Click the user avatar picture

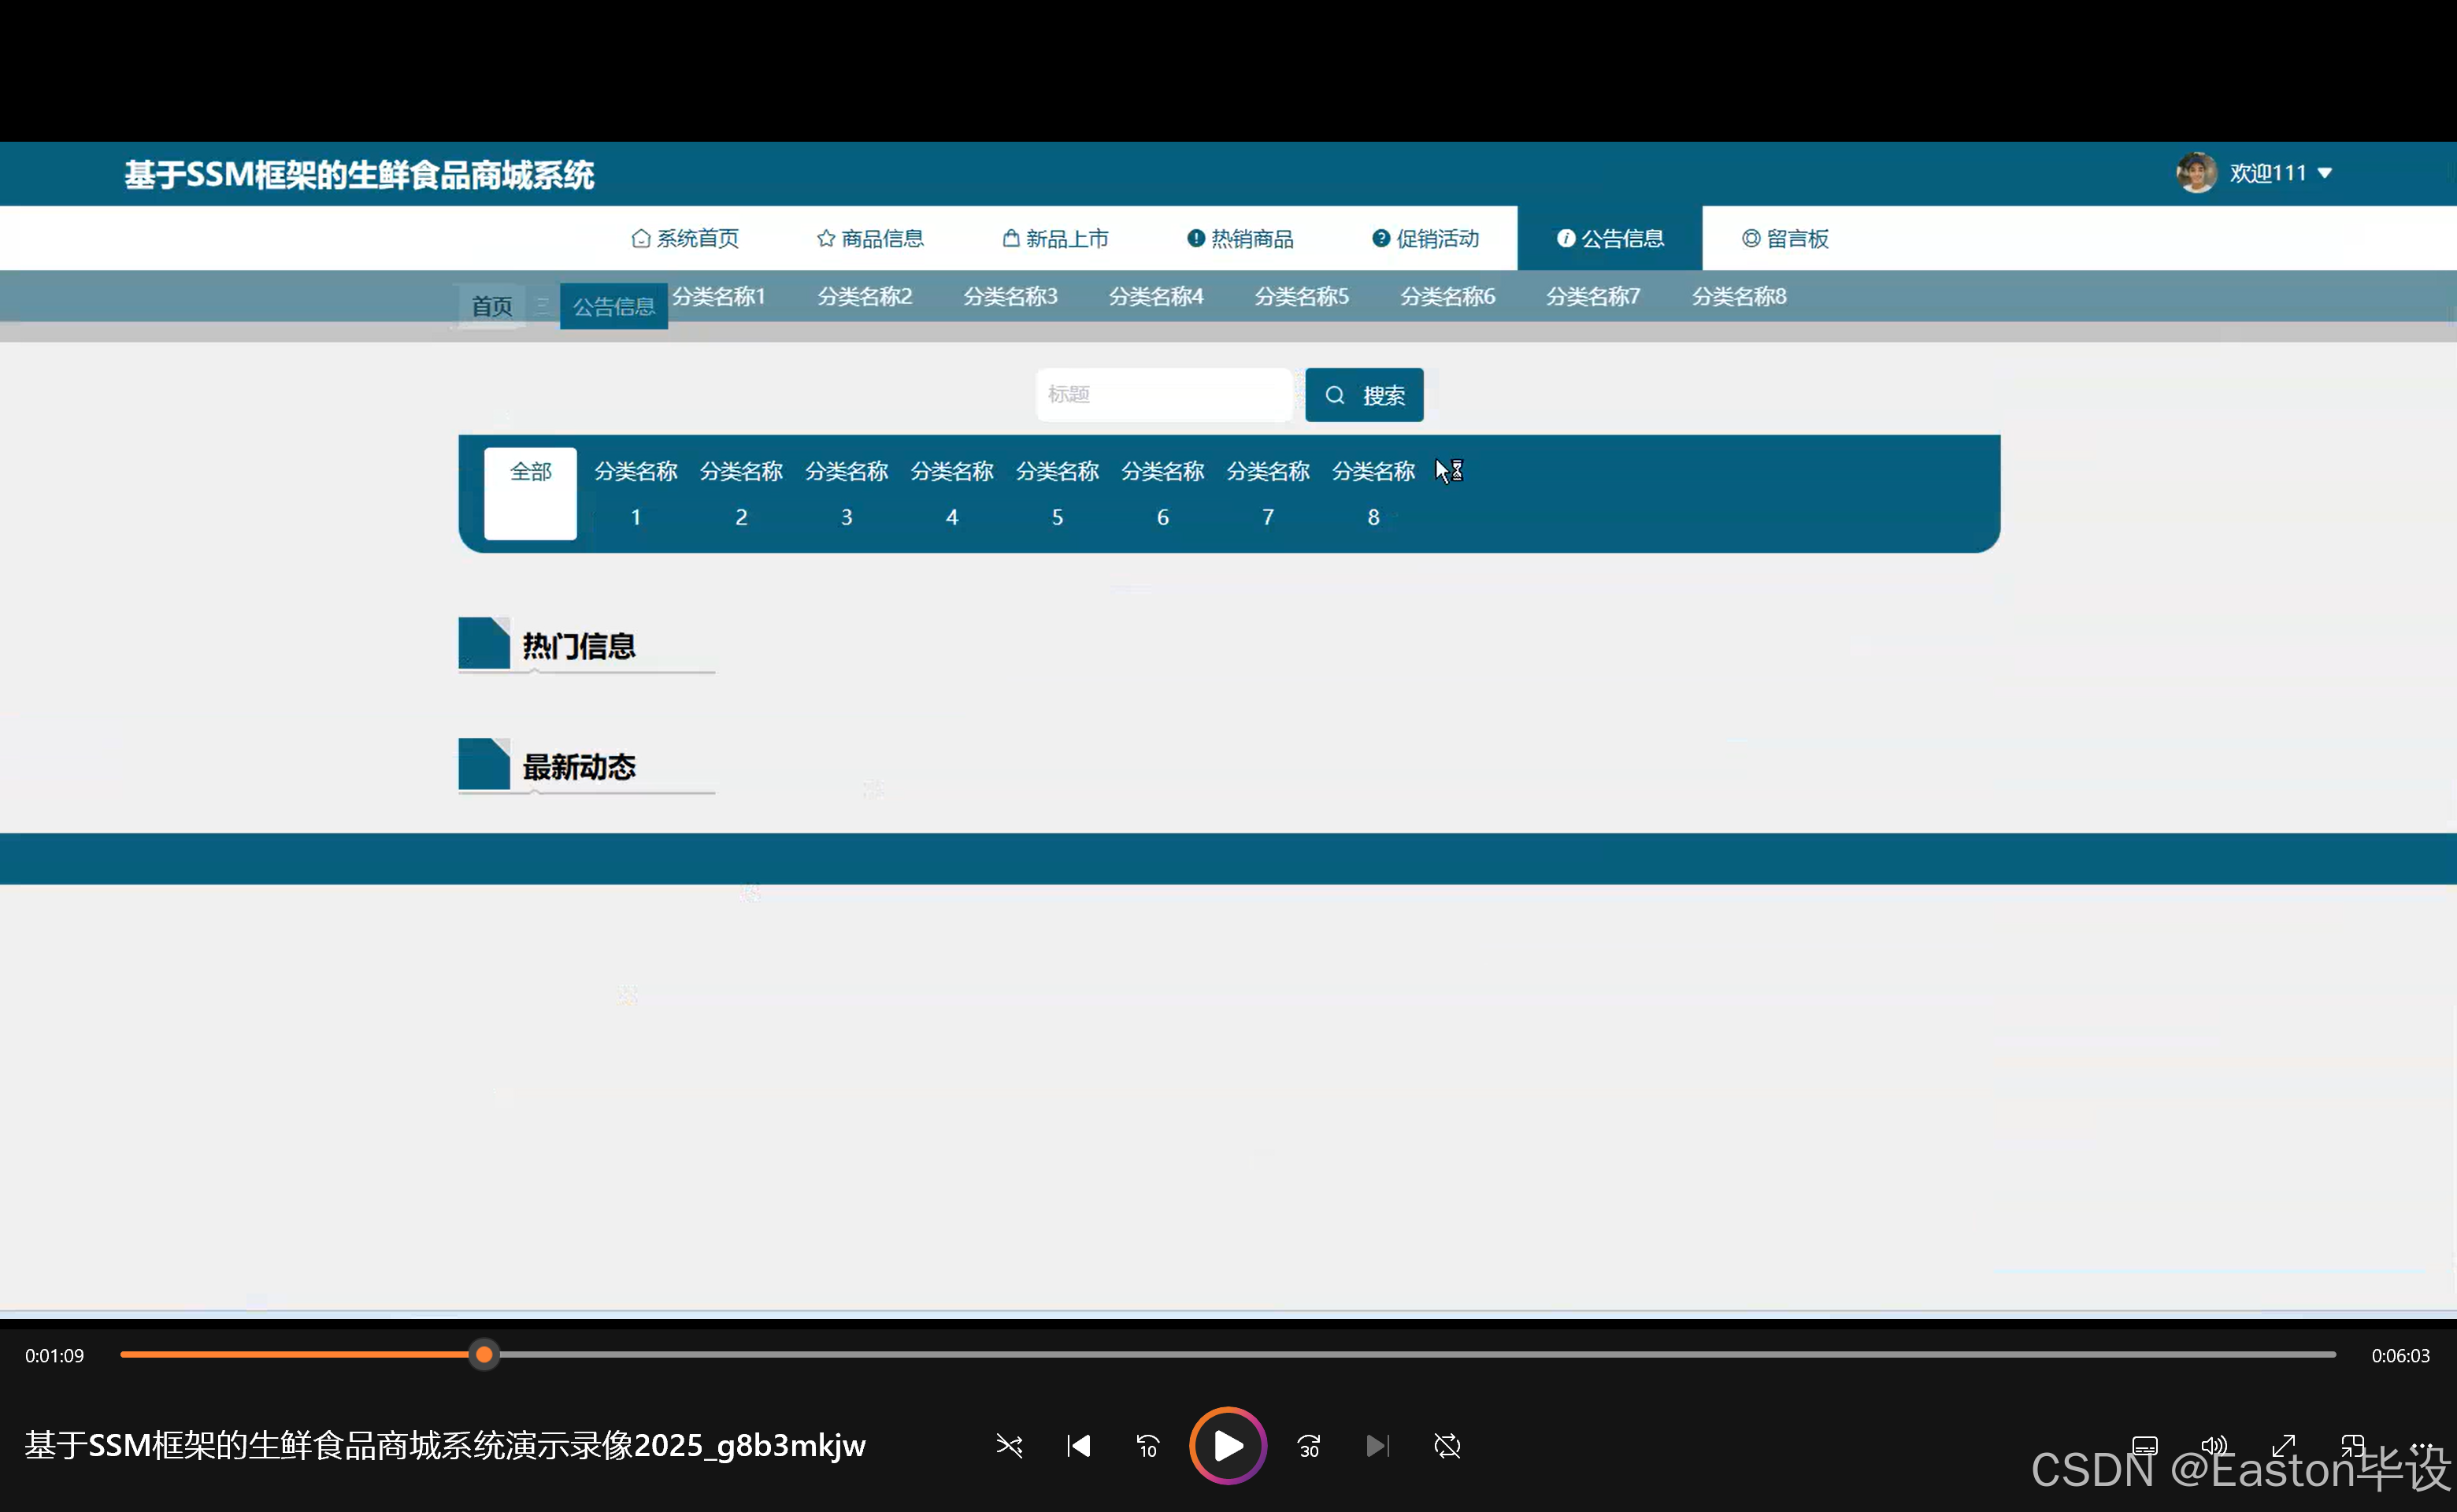(2196, 173)
